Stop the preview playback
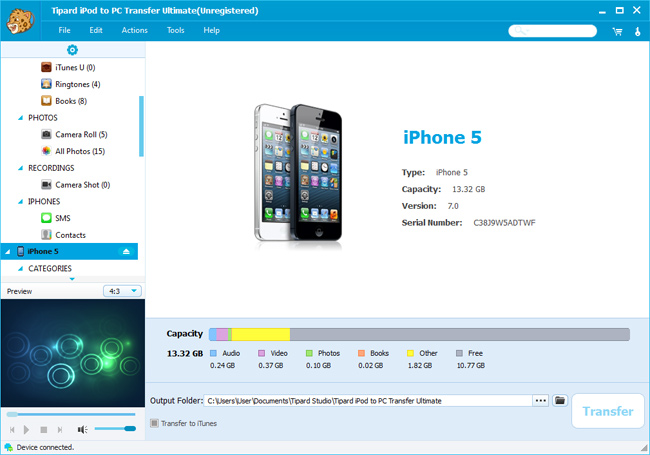 pyautogui.click(x=44, y=430)
